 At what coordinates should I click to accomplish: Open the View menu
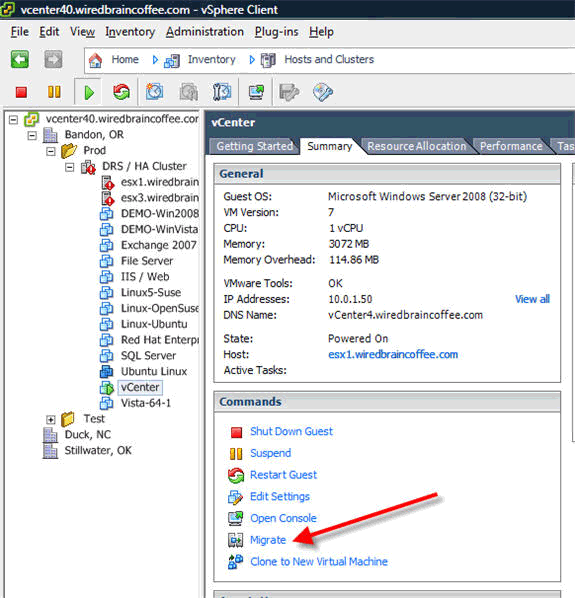tap(82, 32)
